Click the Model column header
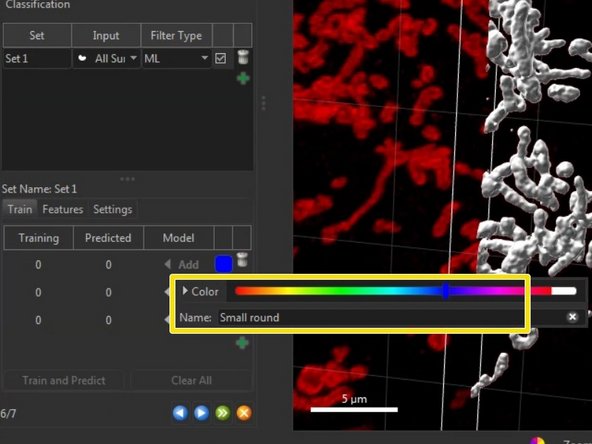The width and height of the screenshot is (592, 444). point(179,238)
